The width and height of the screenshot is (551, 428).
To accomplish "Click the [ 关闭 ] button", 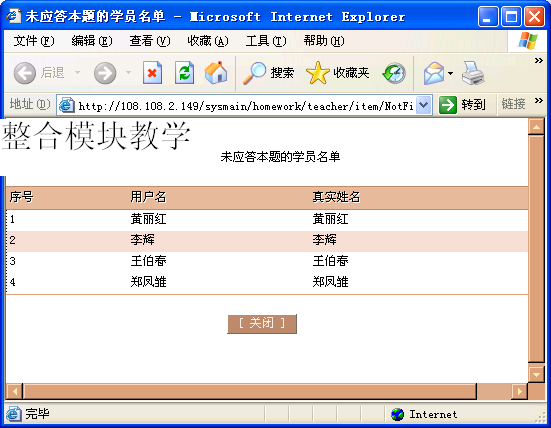I will point(262,324).
